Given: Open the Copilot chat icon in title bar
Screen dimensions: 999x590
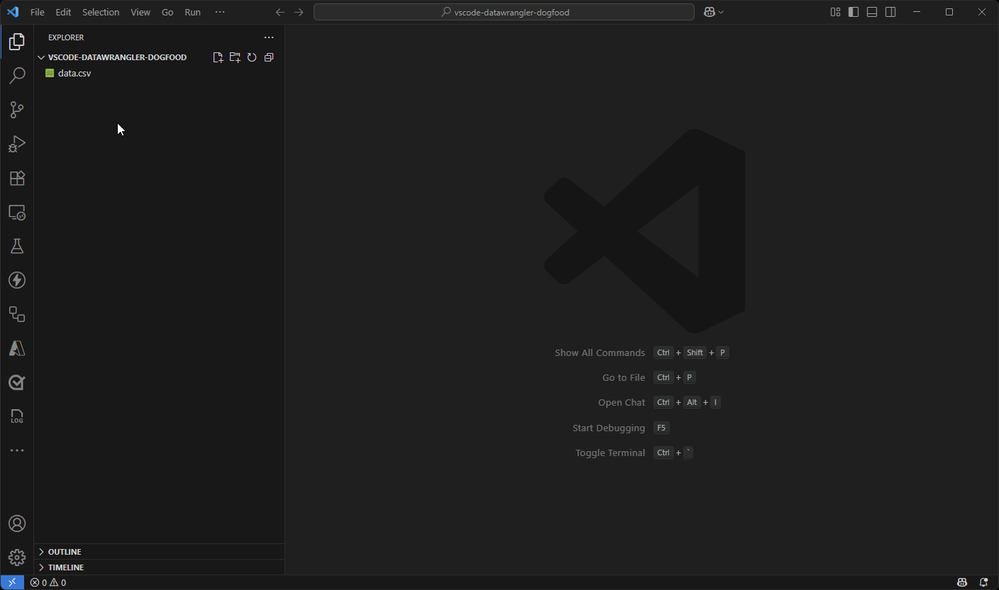Looking at the screenshot, I should click(709, 12).
